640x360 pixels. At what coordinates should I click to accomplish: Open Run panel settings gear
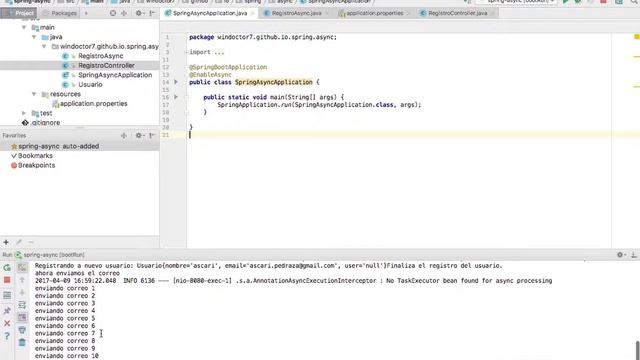(620, 255)
